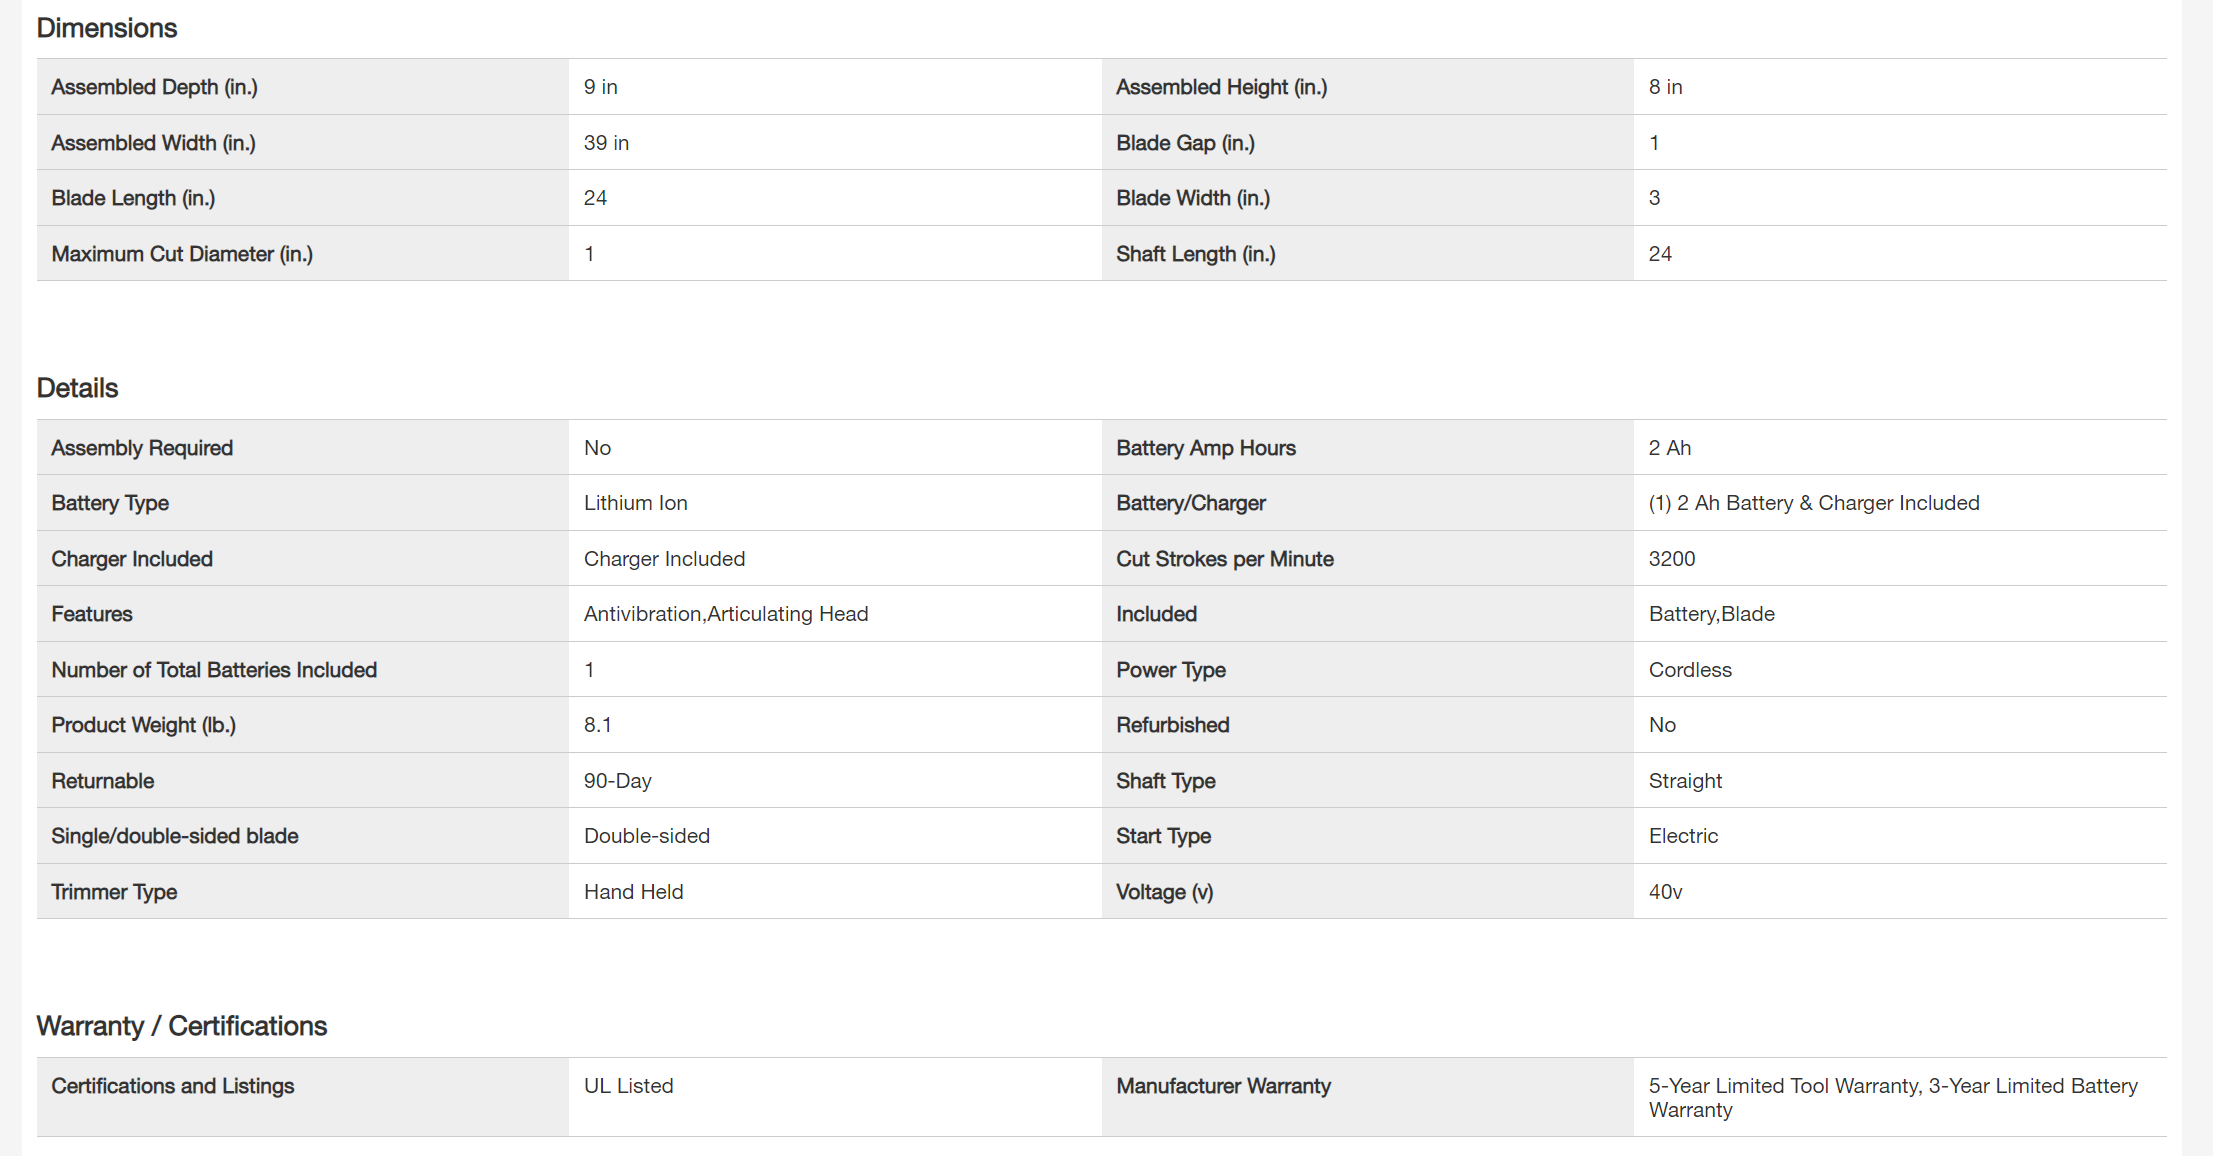Viewport: 2213px width, 1156px height.
Task: Click the 8.1 product weight value
Action: pyautogui.click(x=597, y=725)
